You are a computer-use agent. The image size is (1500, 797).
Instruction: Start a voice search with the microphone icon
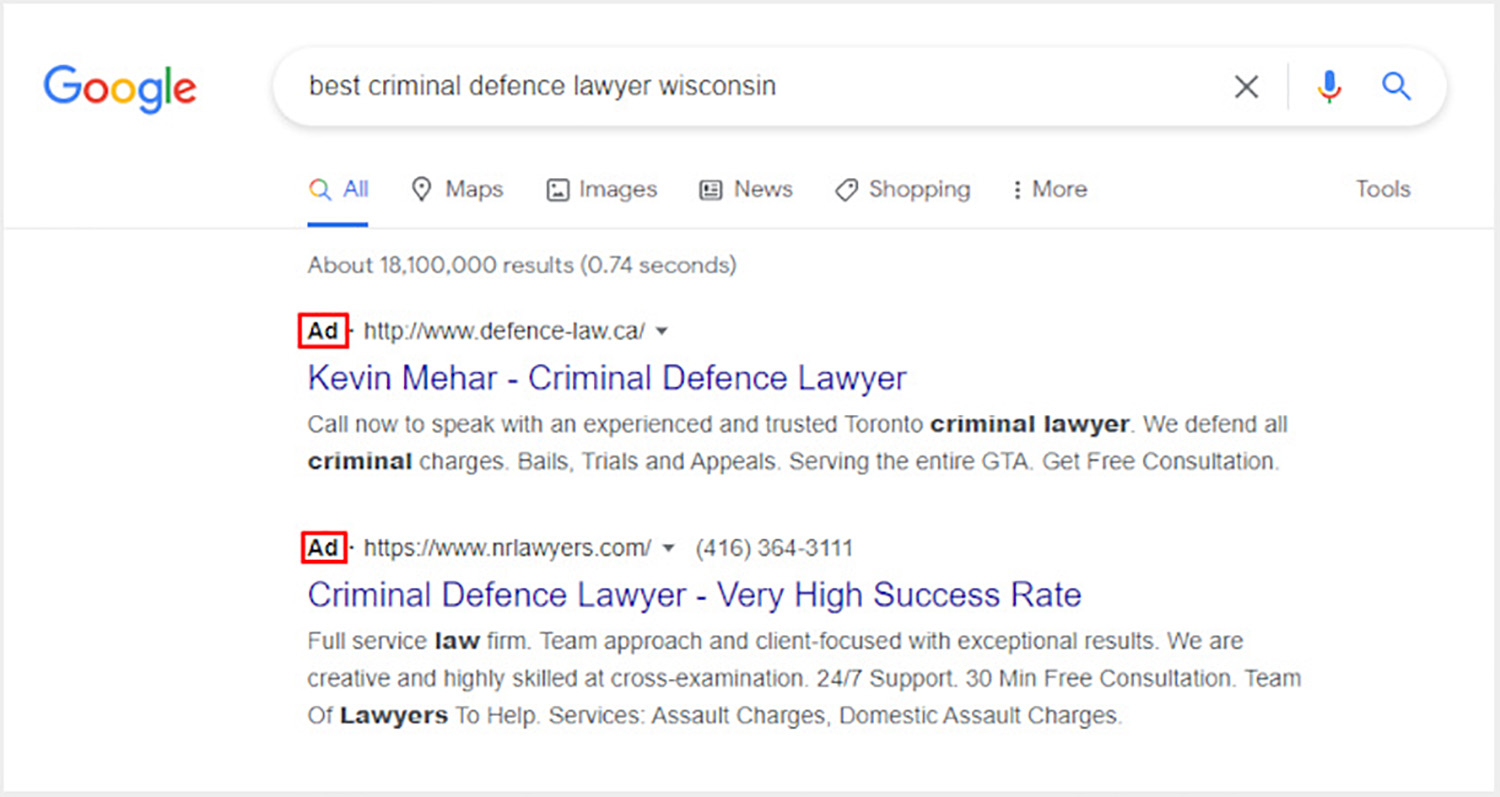point(1330,87)
